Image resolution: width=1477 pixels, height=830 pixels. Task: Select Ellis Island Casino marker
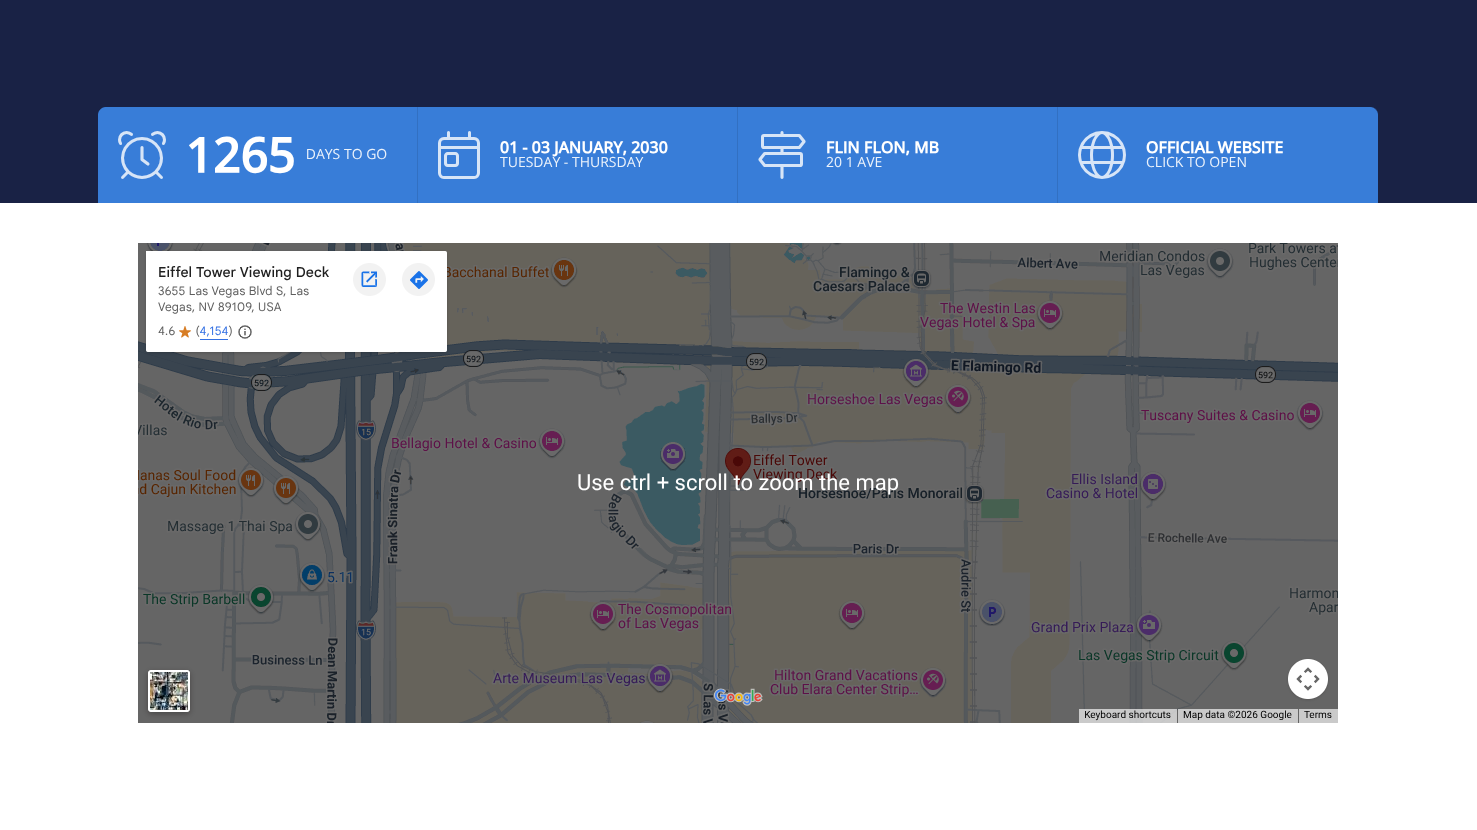[1153, 485]
